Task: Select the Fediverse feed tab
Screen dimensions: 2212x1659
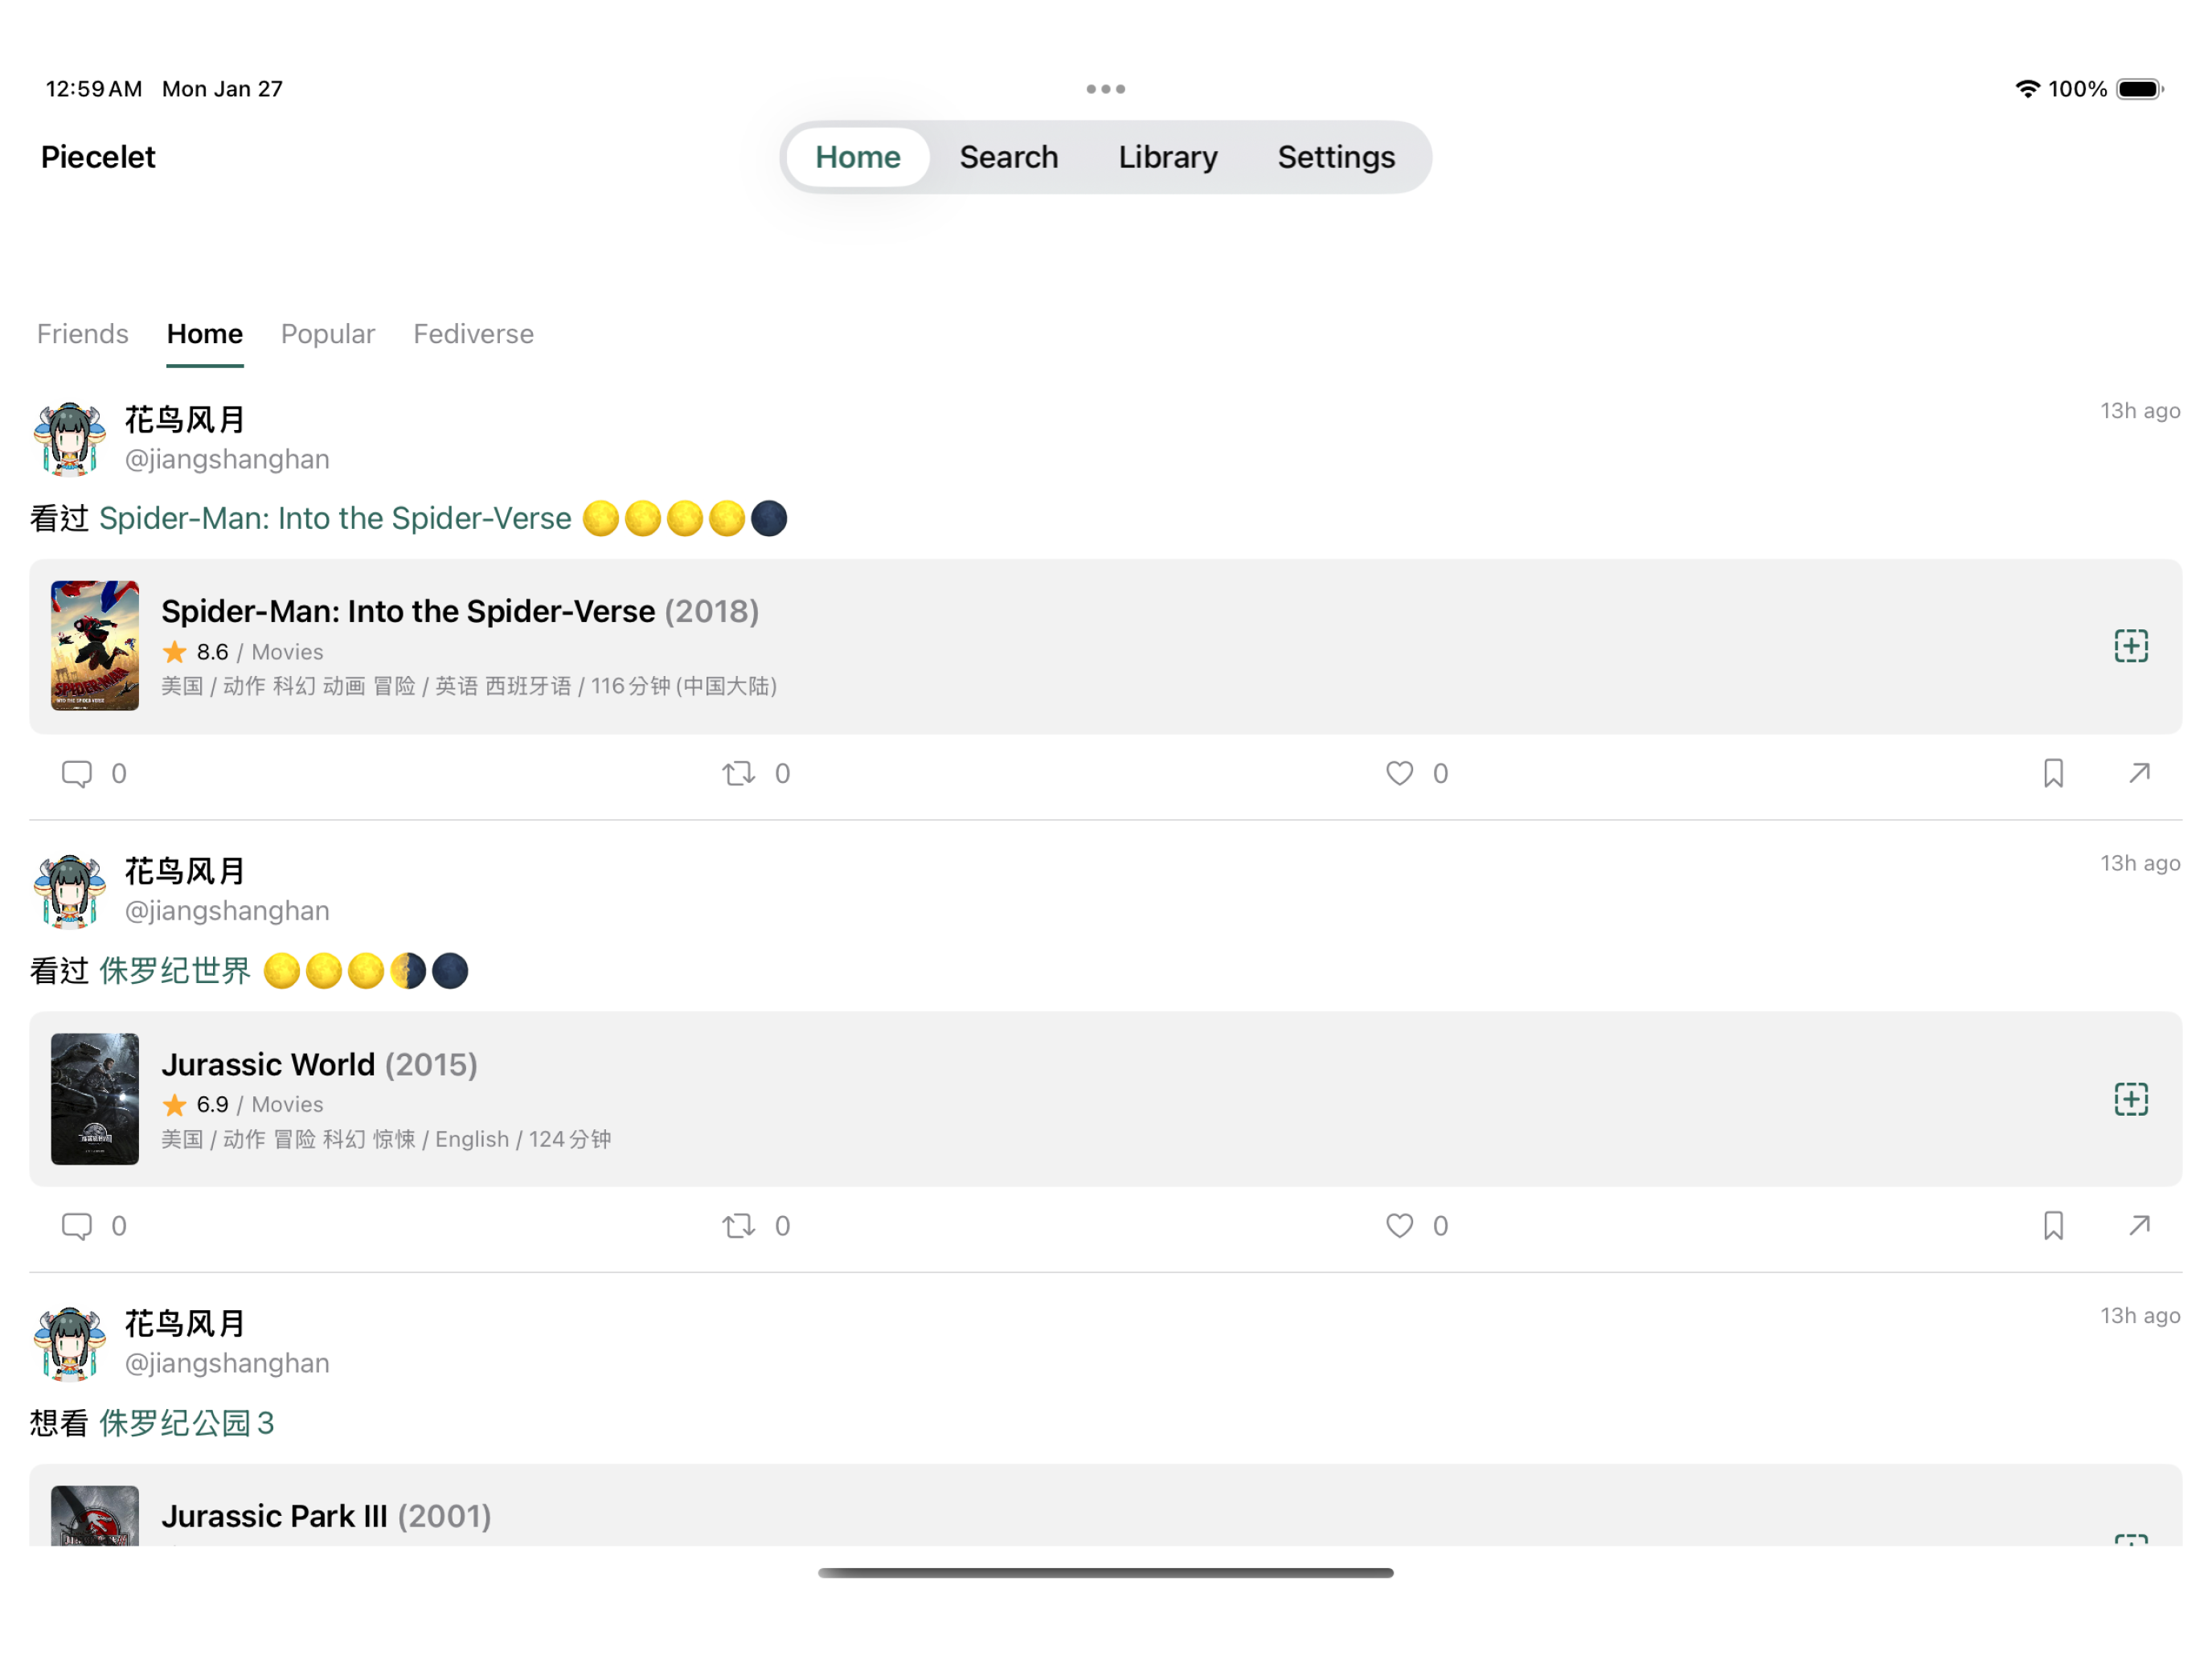Action: pos(473,334)
